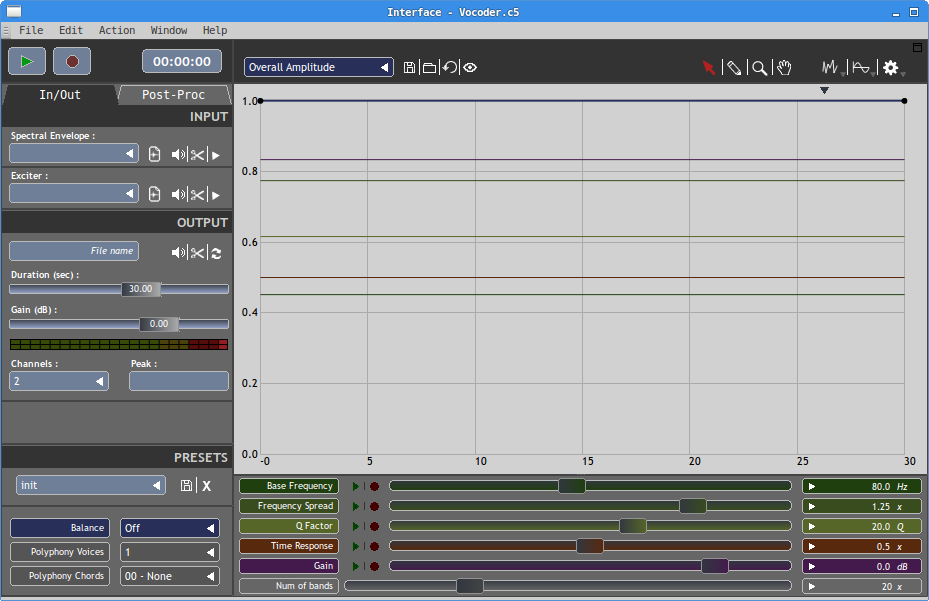Save the Overall Amplitude graph to file
The image size is (929, 601).
point(409,68)
